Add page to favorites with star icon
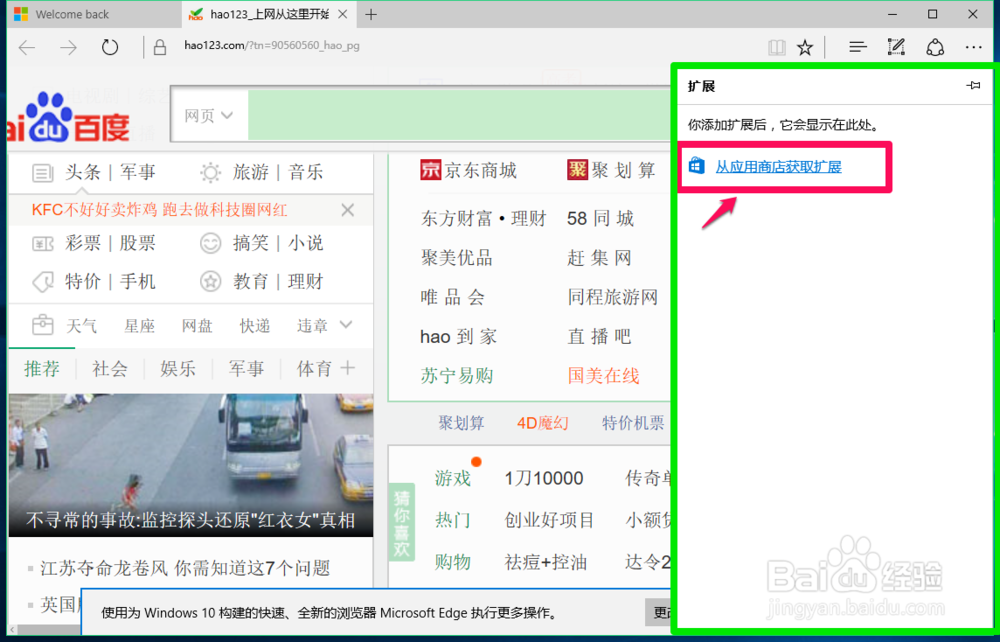The image size is (1000, 642). pos(805,47)
